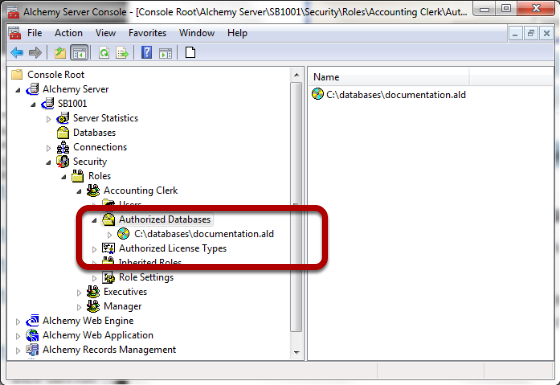Click the Refresh toolbar icon
Screen dimensions: 560x385
point(104,53)
